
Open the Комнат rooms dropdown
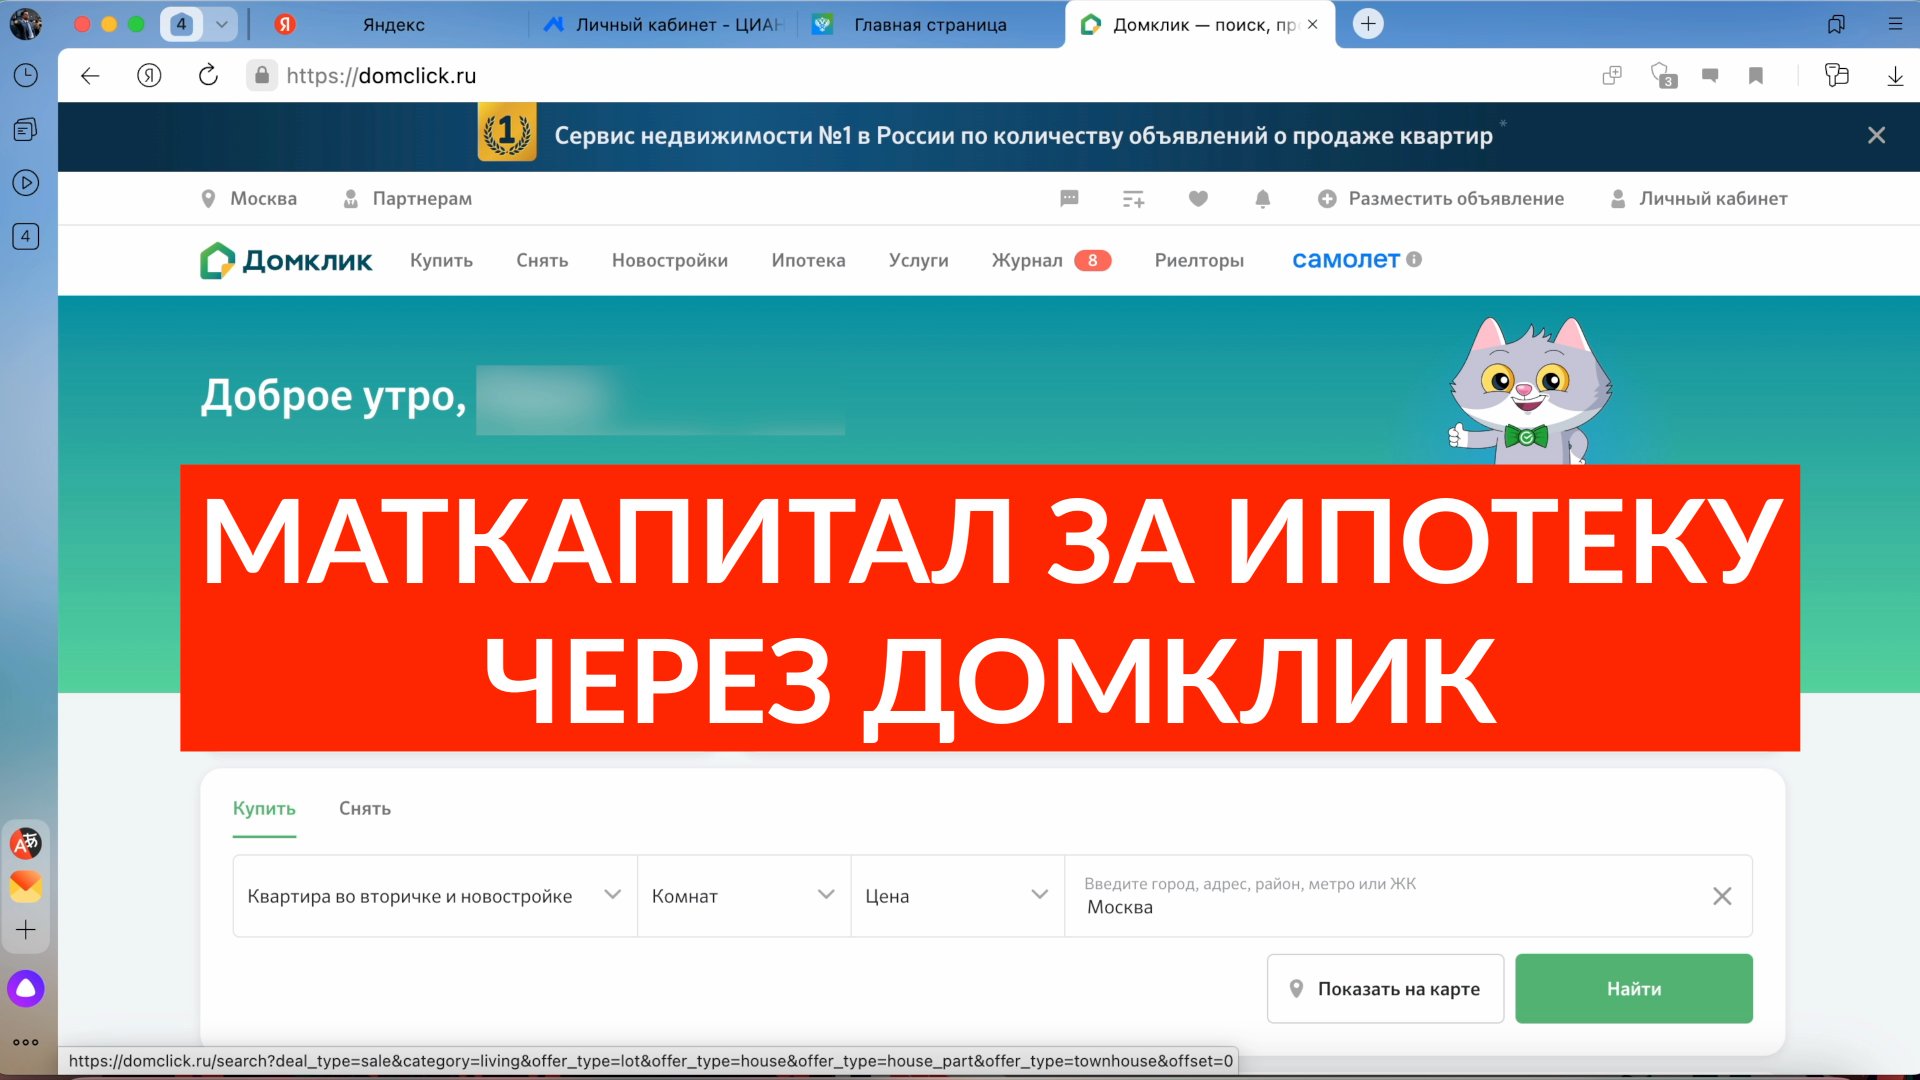click(x=743, y=896)
